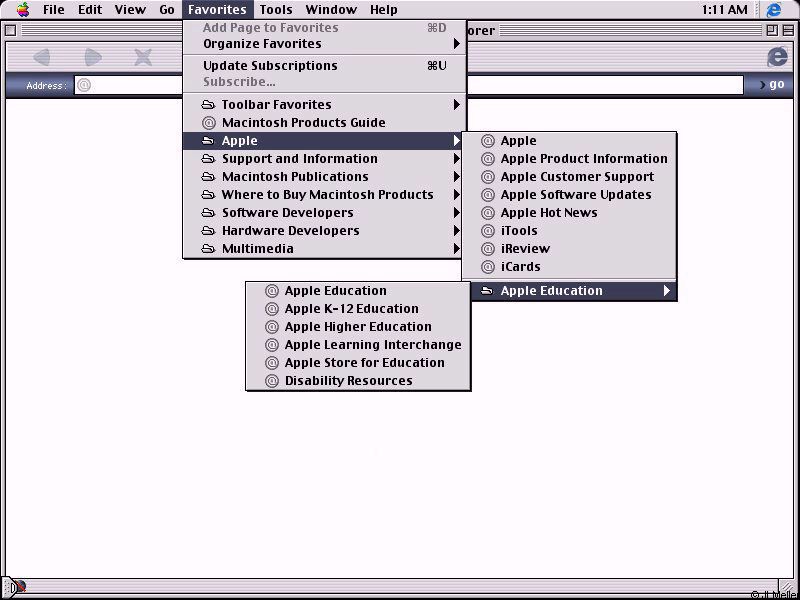Choose Update Subscriptions from Favorites menu
Image resolution: width=800 pixels, height=600 pixels.
(324, 66)
